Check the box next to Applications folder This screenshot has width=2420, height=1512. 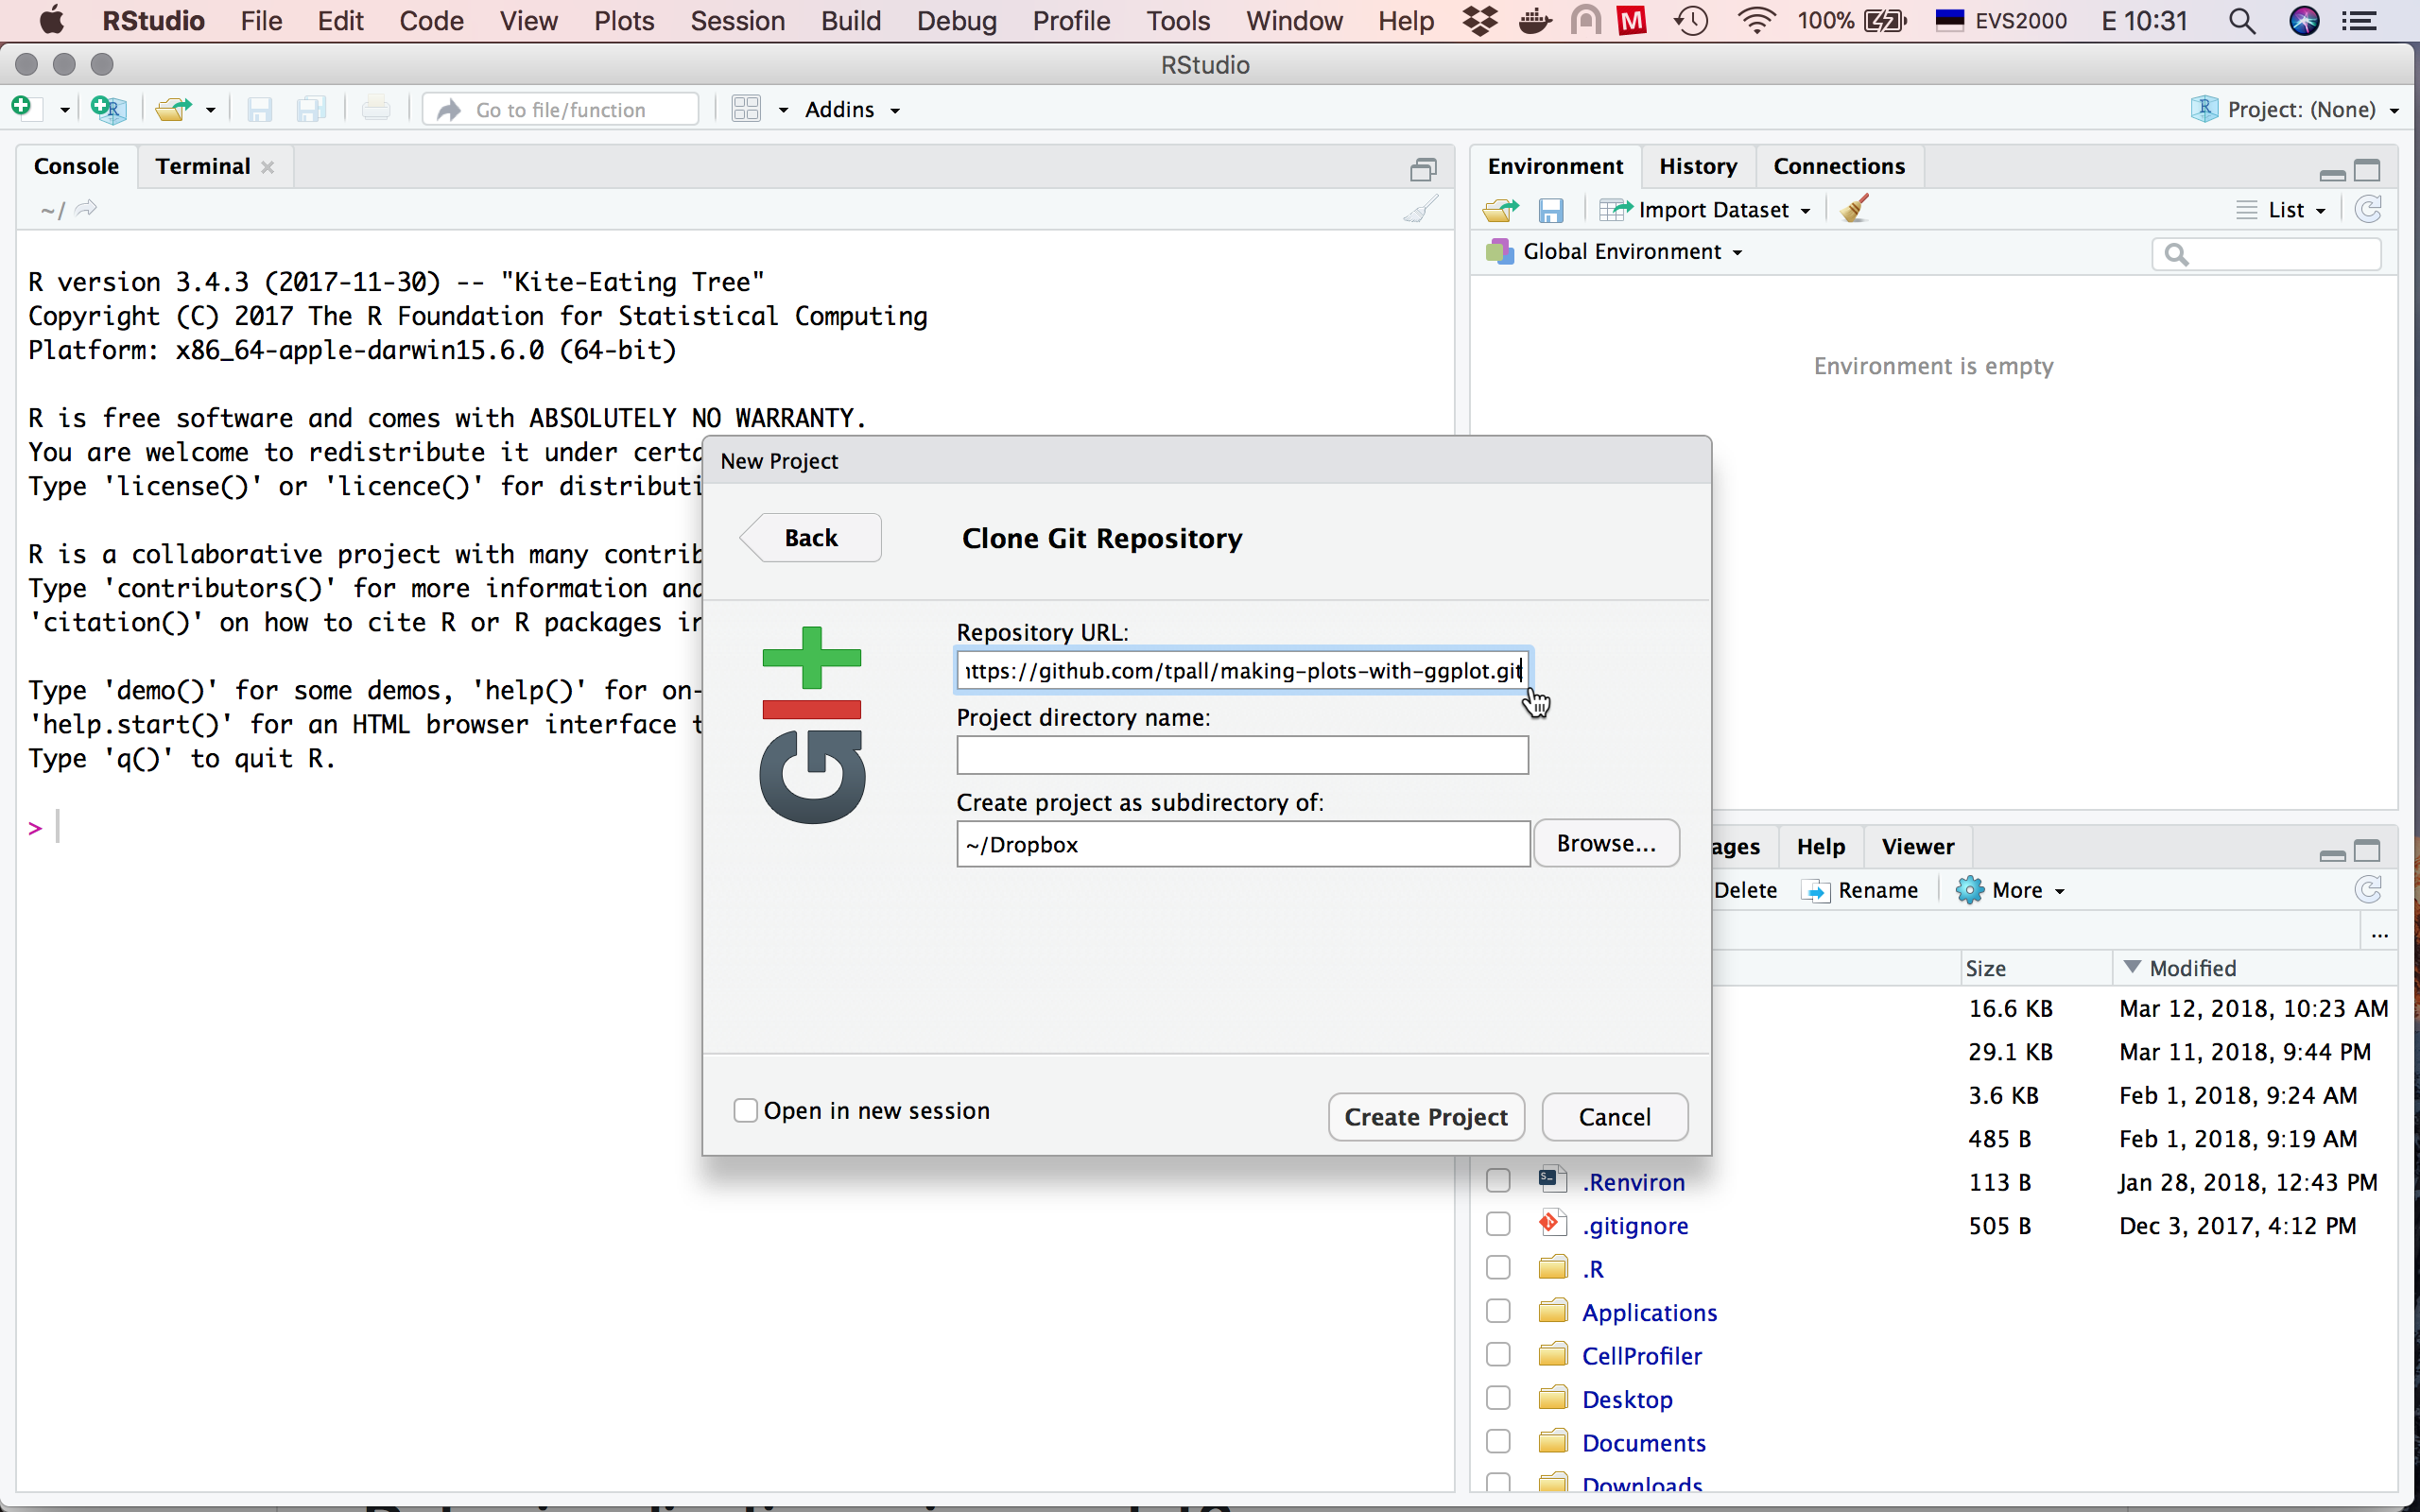point(1498,1311)
